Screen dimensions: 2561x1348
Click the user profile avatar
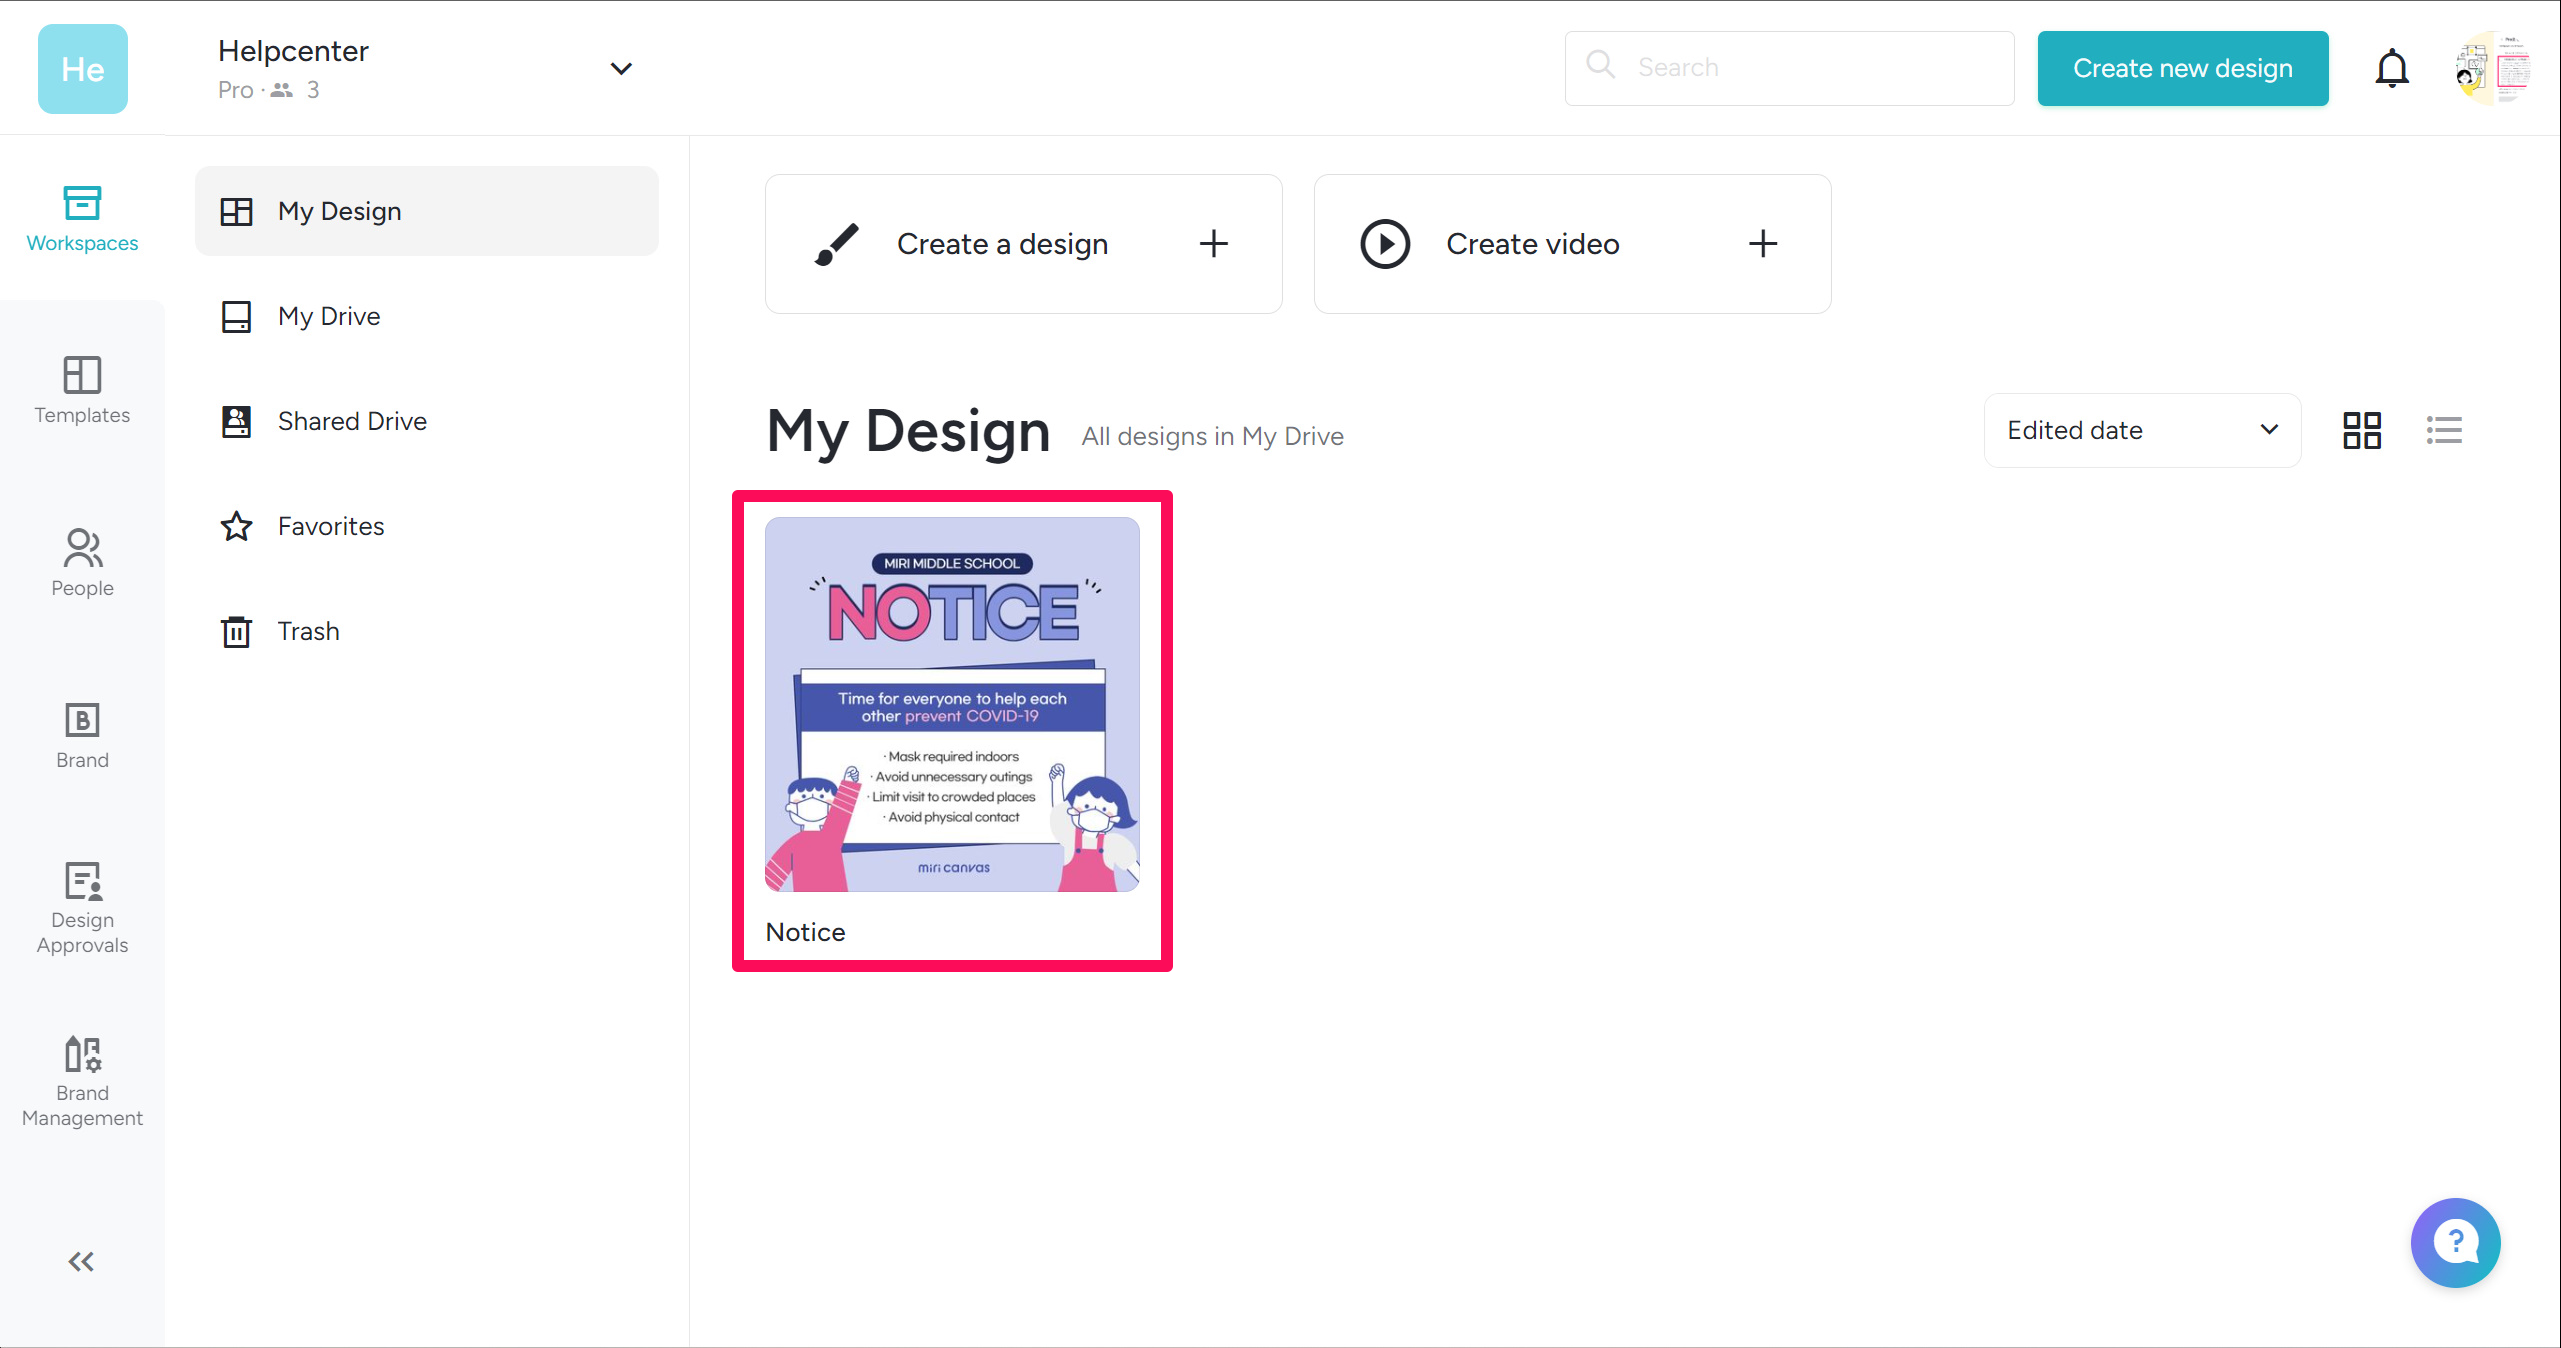tap(2493, 69)
